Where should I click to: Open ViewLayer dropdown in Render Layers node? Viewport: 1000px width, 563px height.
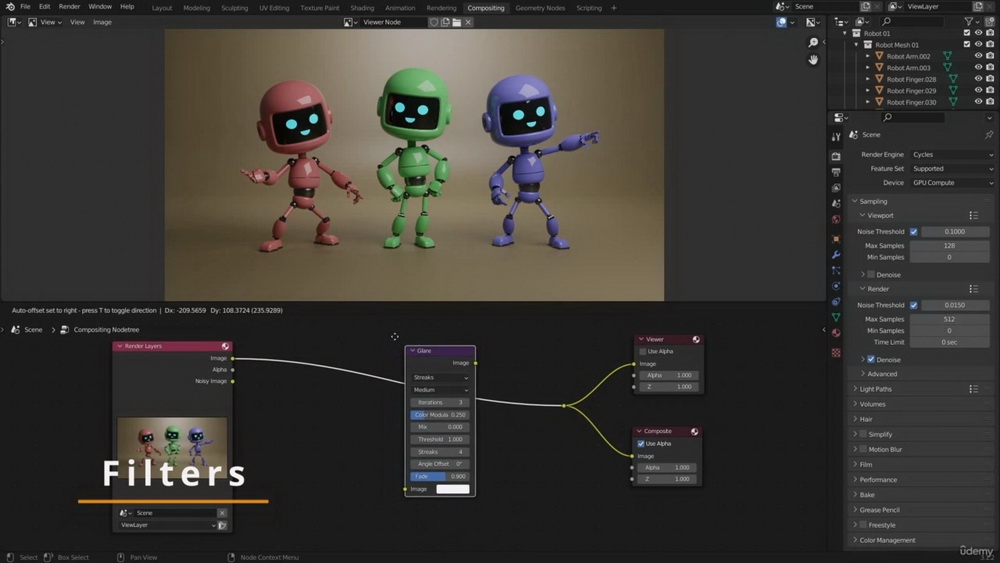167,525
